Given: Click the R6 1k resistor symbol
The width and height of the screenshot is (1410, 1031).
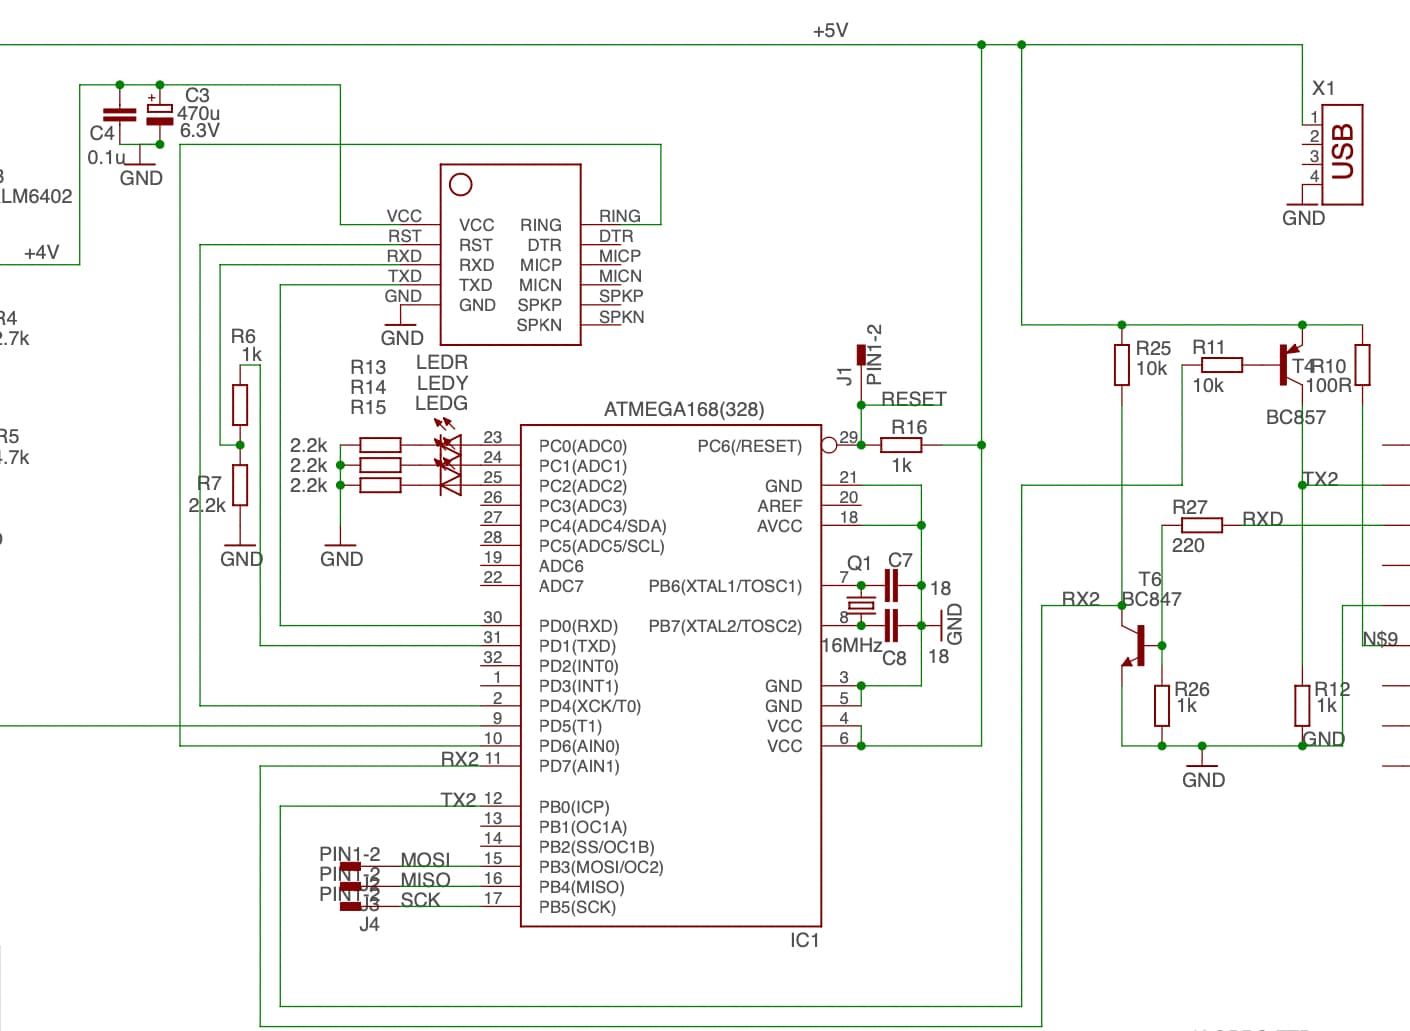Looking at the screenshot, I should pyautogui.click(x=240, y=405).
